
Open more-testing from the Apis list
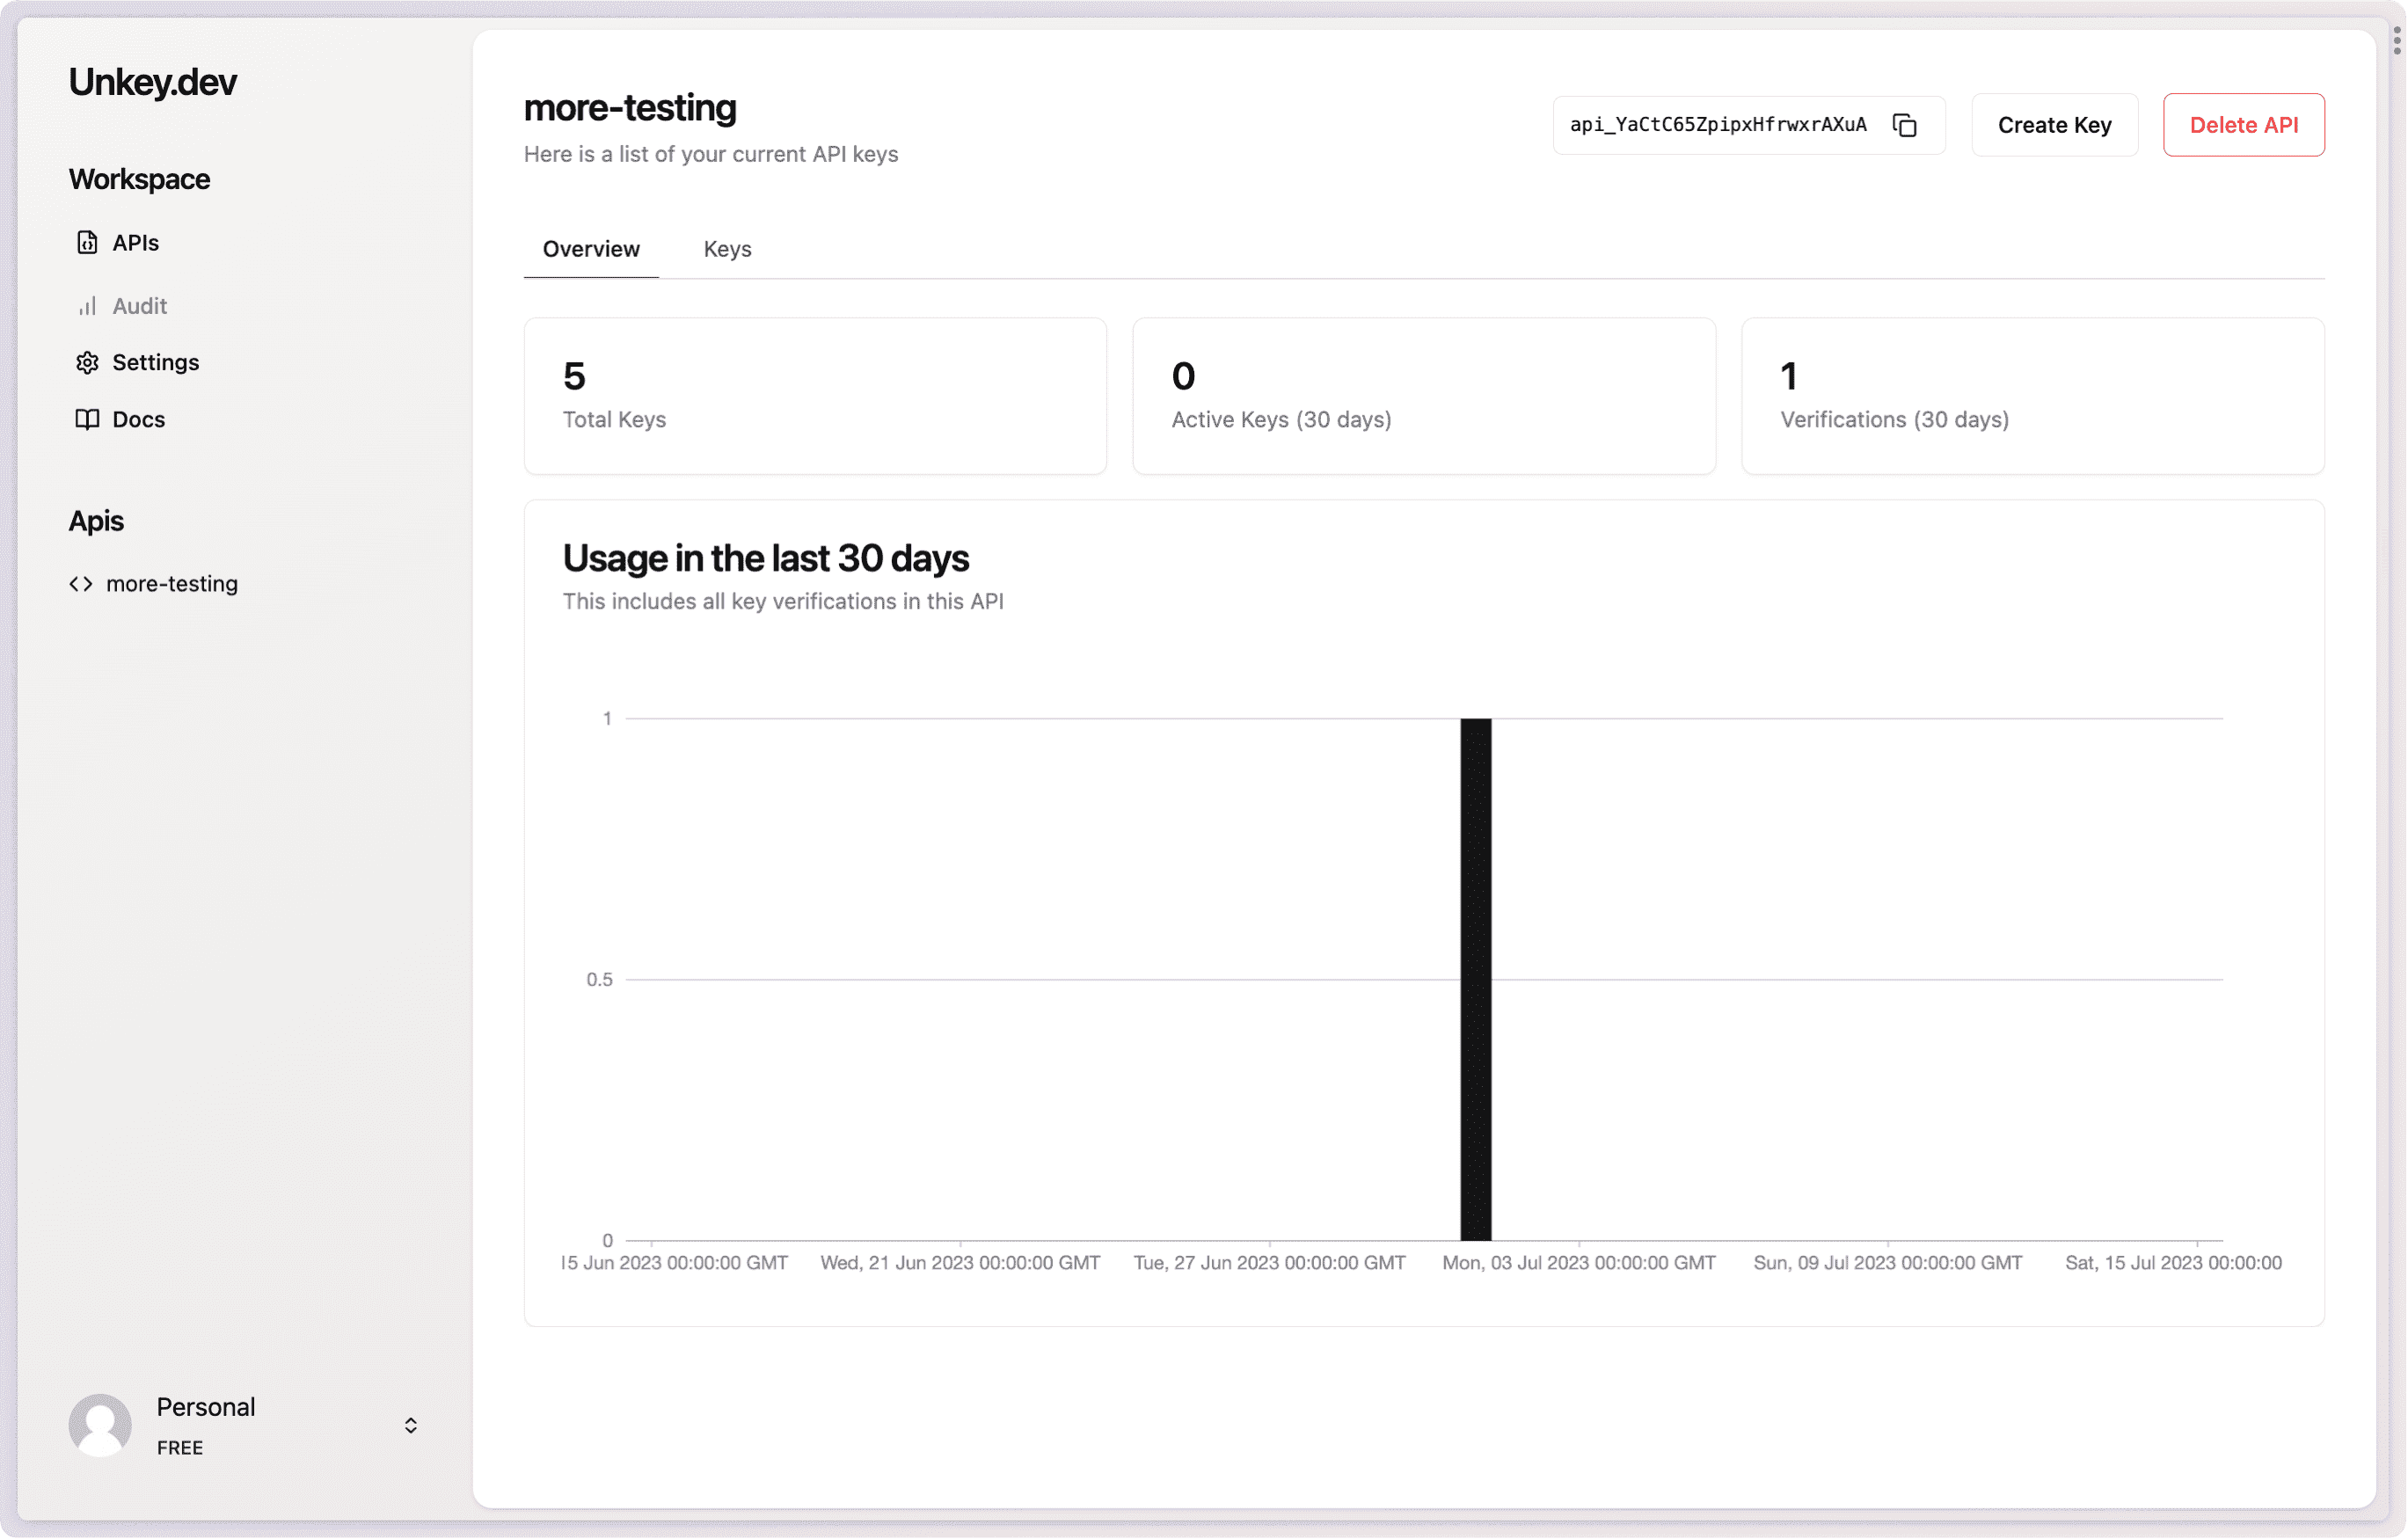[x=172, y=583]
